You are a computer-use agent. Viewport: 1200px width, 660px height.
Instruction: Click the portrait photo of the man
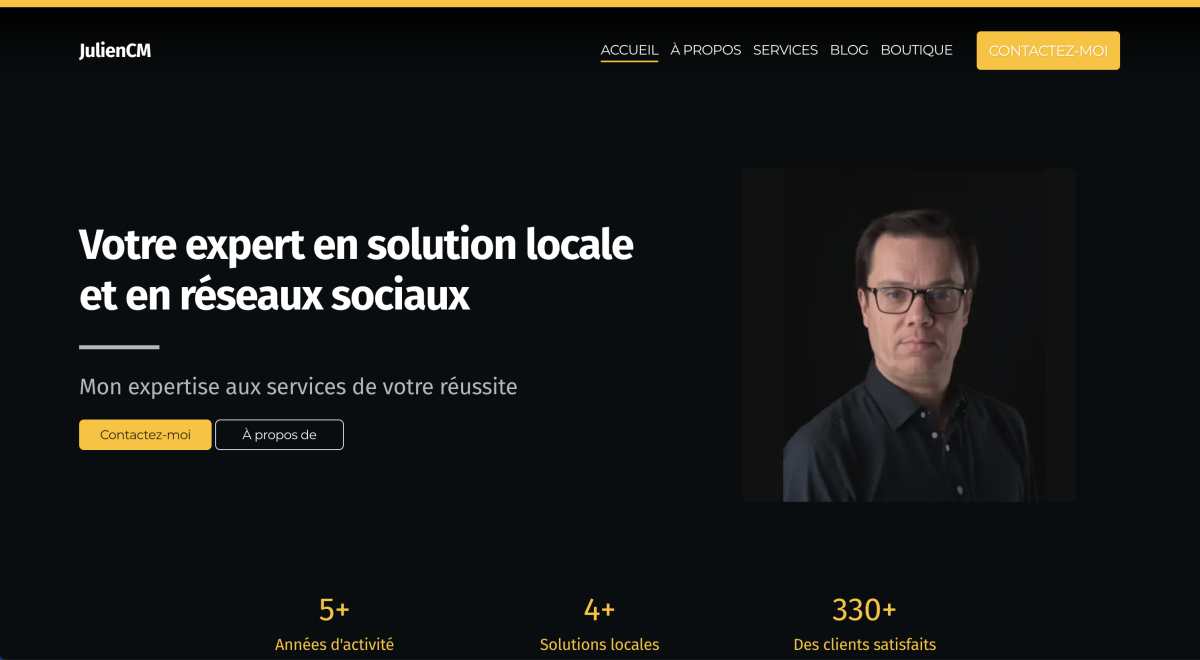pos(909,335)
